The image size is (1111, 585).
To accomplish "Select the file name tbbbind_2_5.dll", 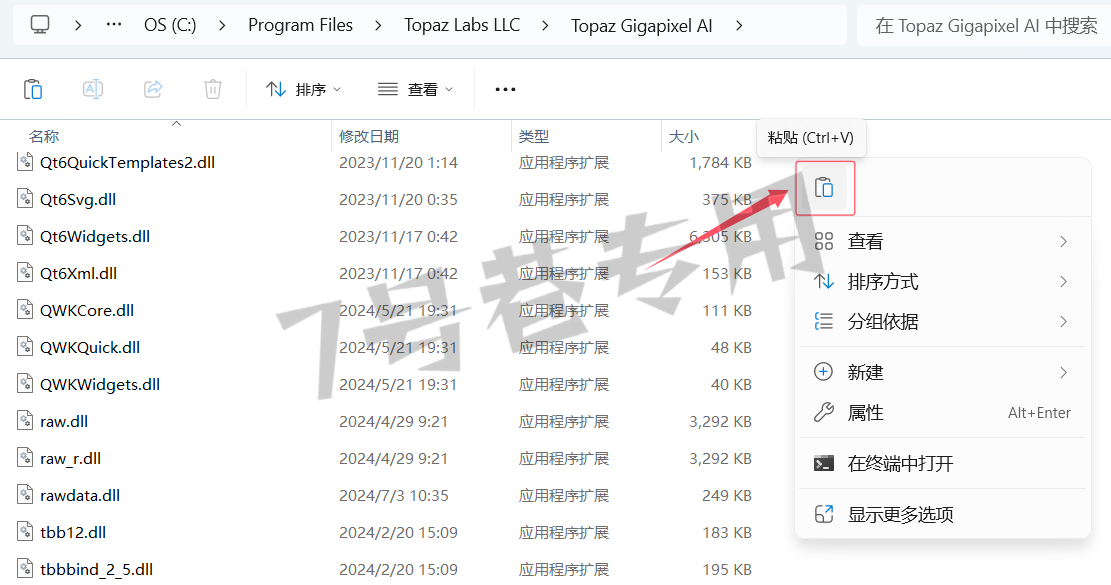I will tap(96, 569).
